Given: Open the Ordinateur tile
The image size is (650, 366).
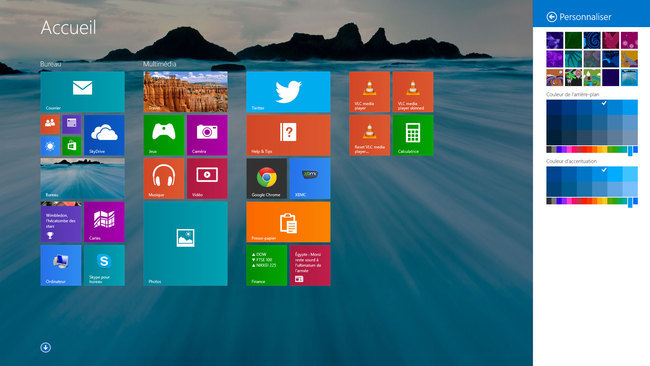Looking at the screenshot, I should [x=61, y=265].
